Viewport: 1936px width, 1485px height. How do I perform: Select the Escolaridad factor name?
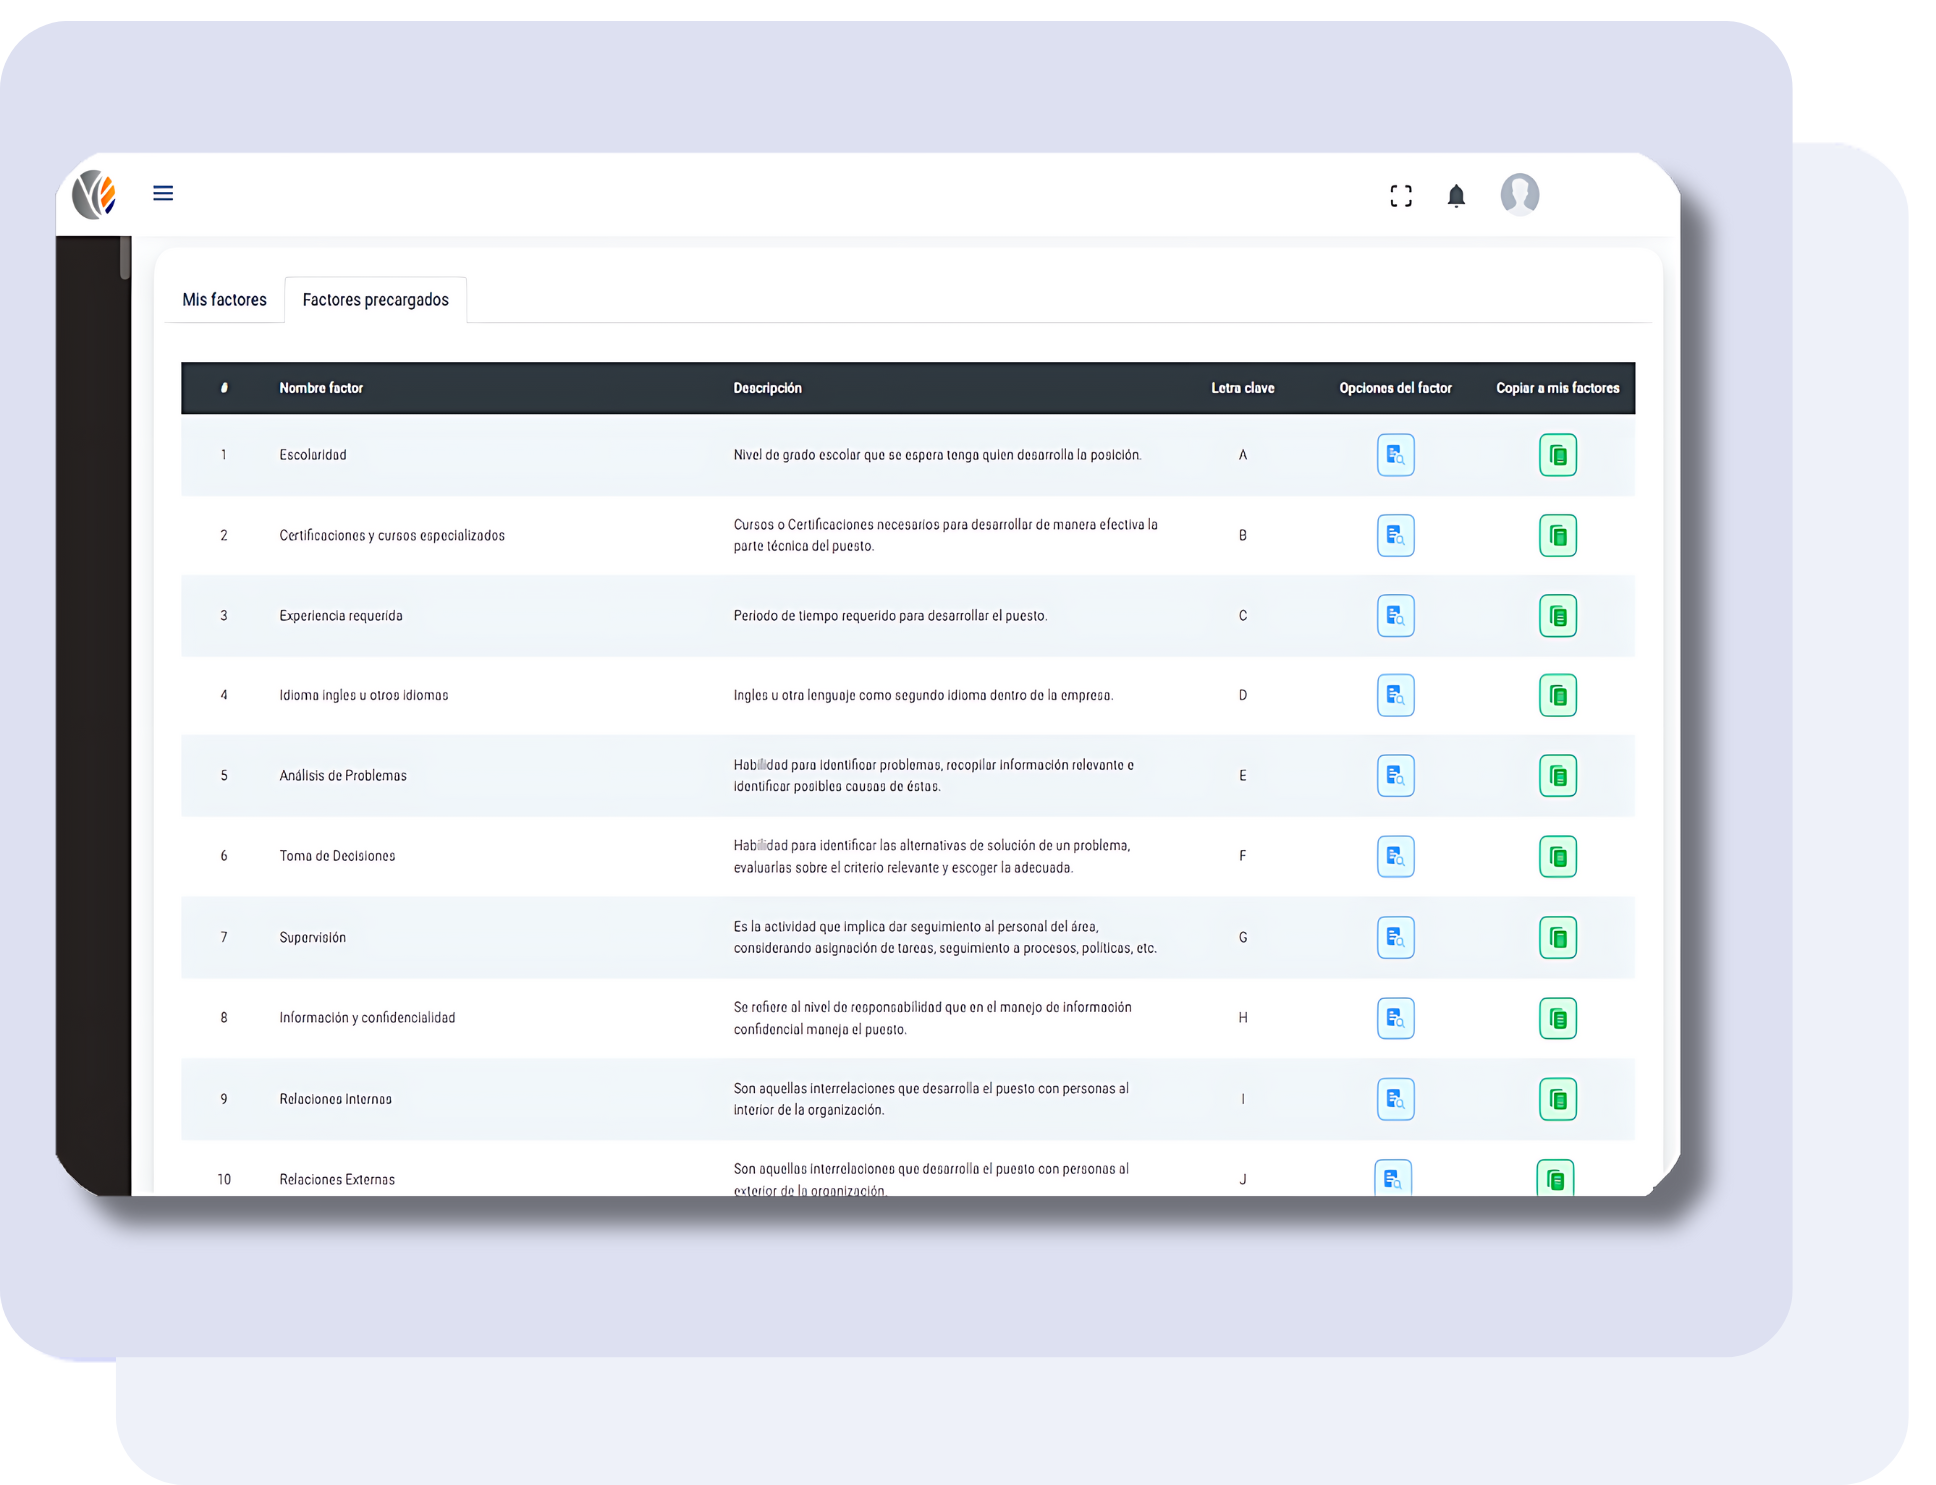tap(313, 455)
